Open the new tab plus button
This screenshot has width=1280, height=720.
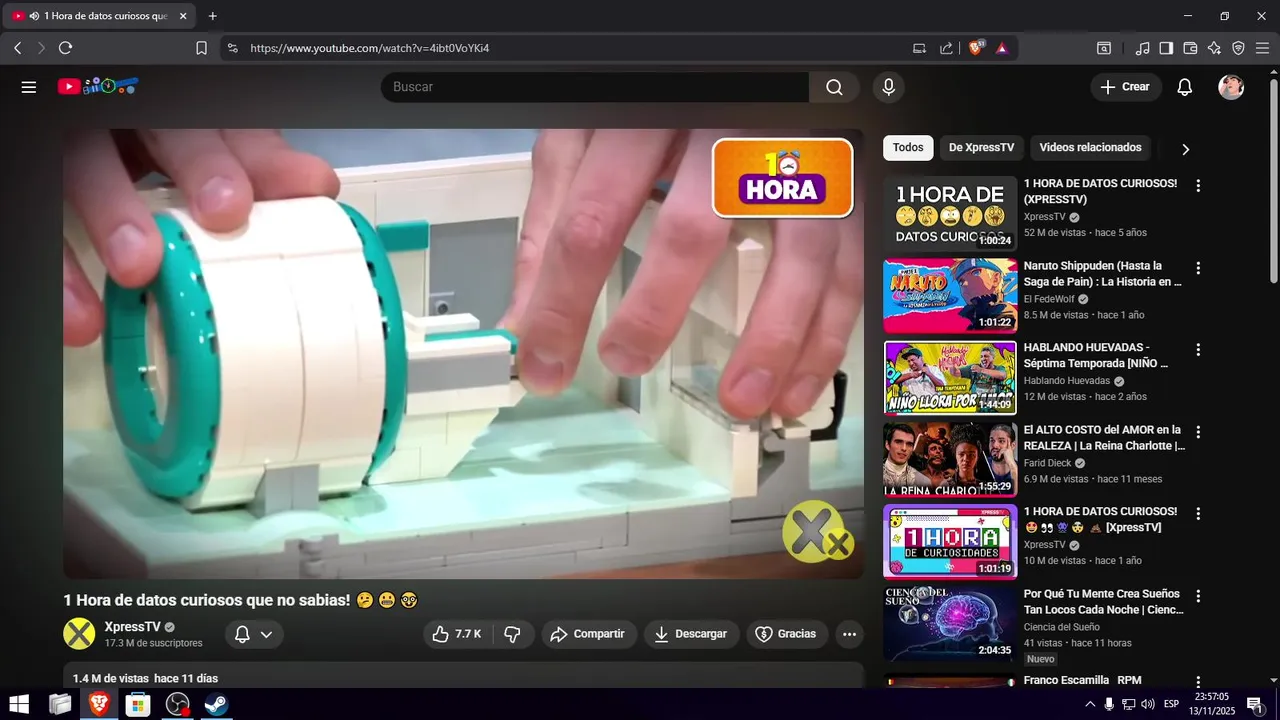[212, 16]
